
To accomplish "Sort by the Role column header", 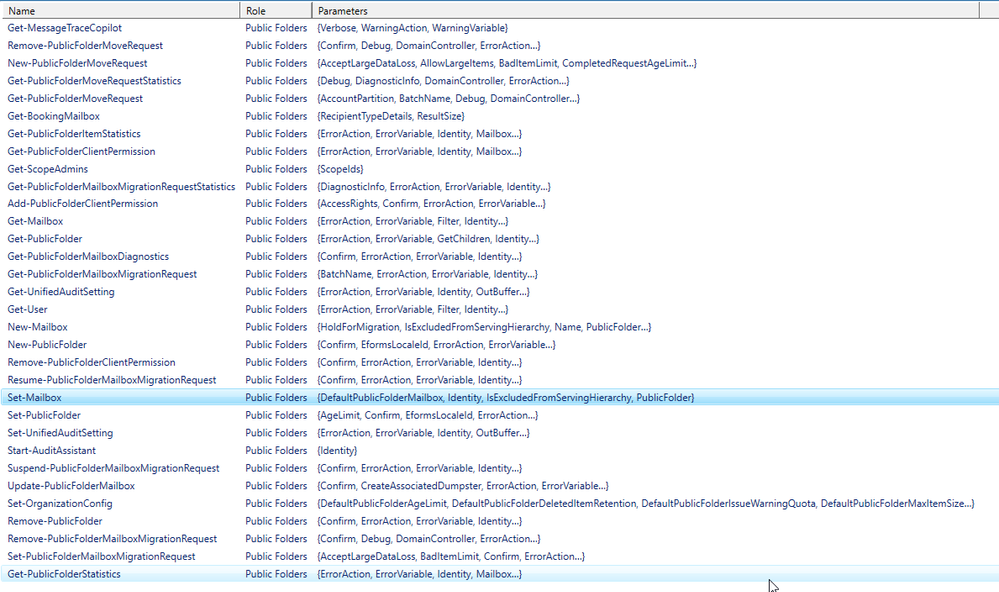I will click(x=276, y=11).
